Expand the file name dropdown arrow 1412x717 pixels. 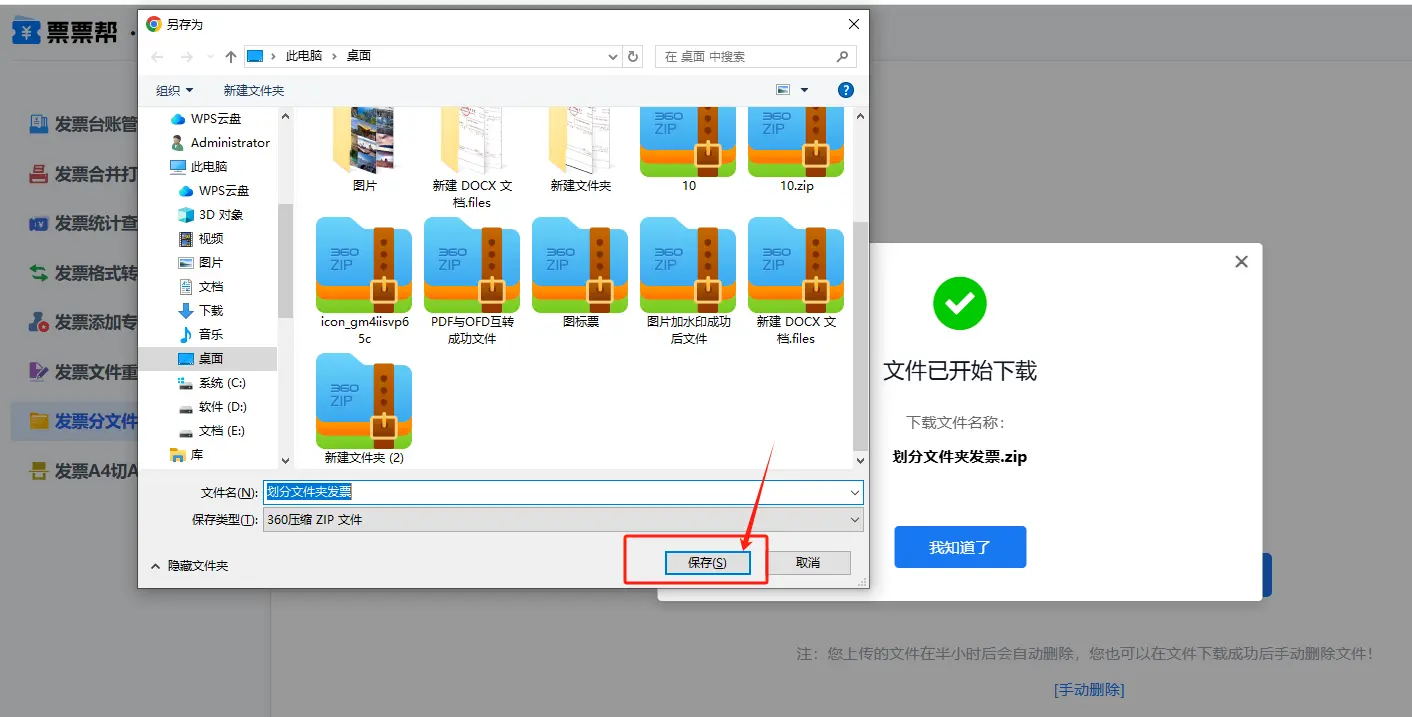(854, 492)
